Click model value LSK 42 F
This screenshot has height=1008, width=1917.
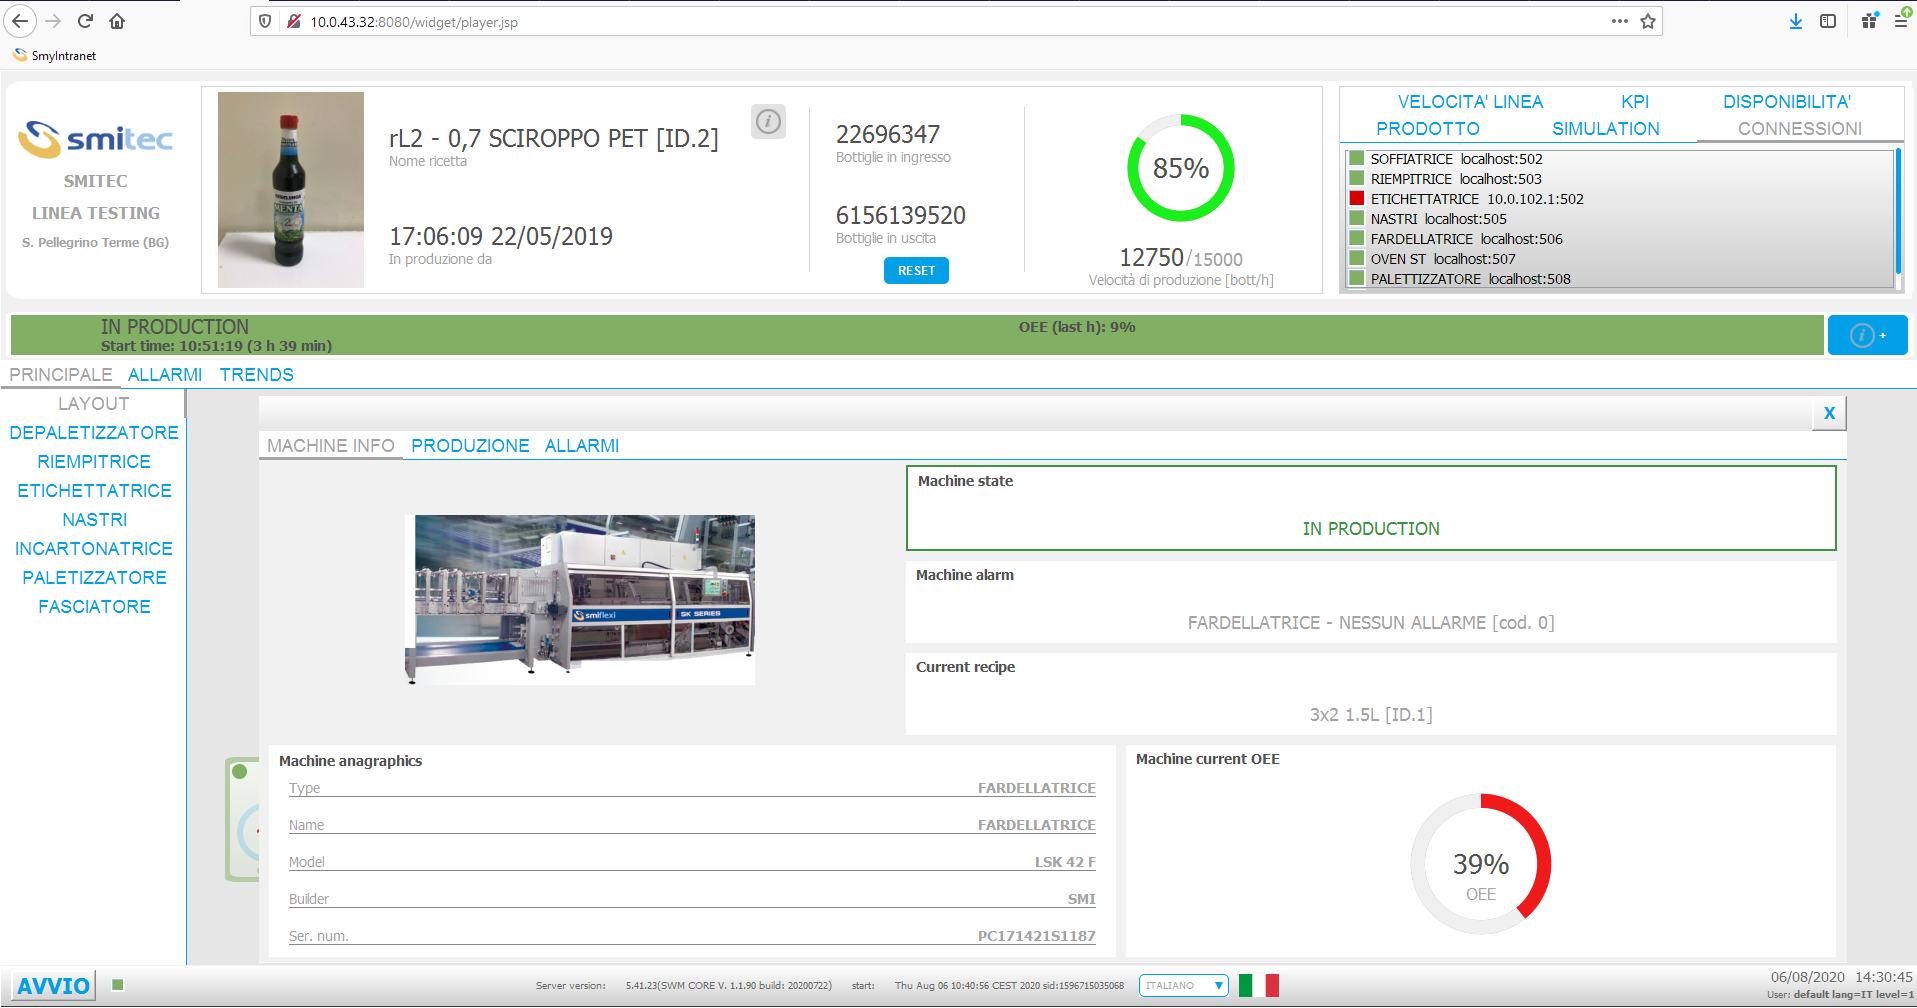coord(1065,862)
